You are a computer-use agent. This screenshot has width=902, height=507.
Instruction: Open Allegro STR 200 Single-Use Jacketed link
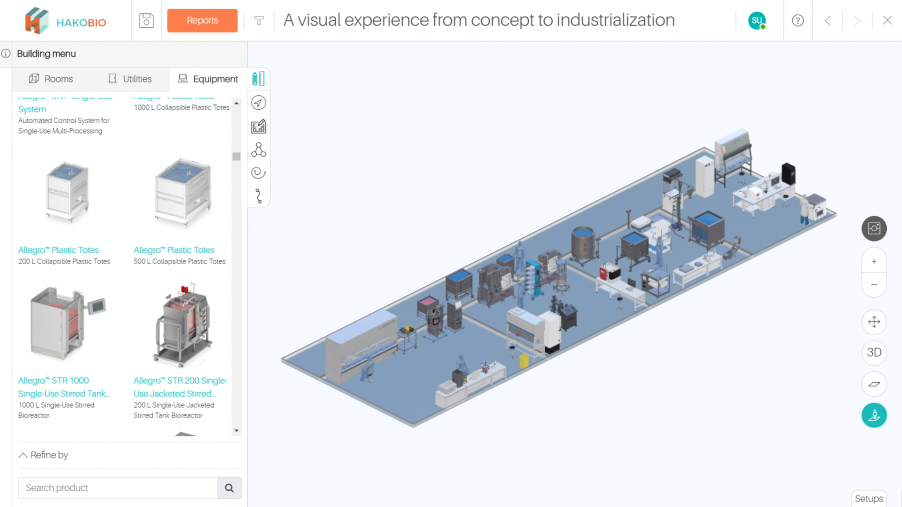coord(180,387)
